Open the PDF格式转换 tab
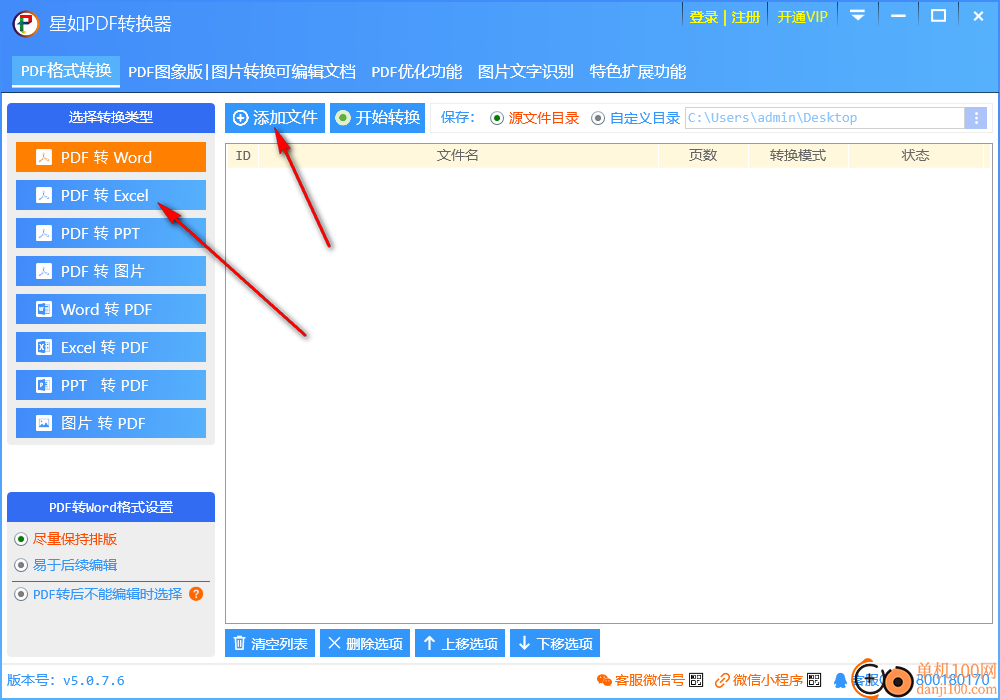 [x=66, y=71]
